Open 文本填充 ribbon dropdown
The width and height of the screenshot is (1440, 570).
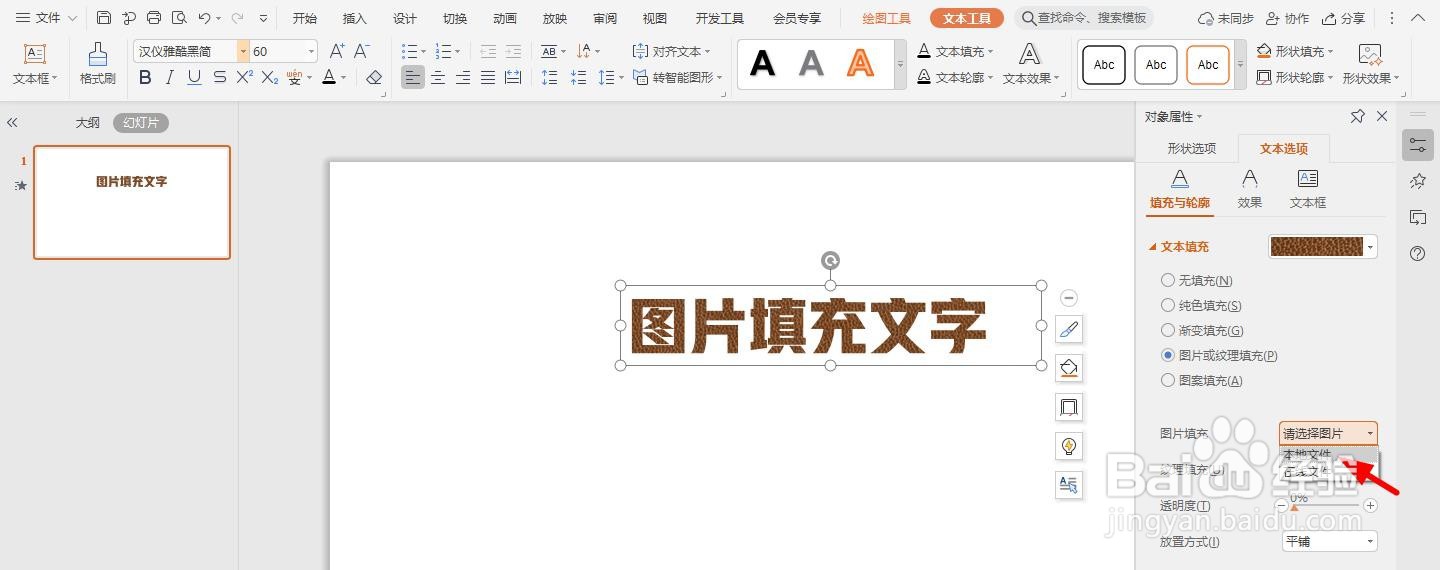[957, 51]
